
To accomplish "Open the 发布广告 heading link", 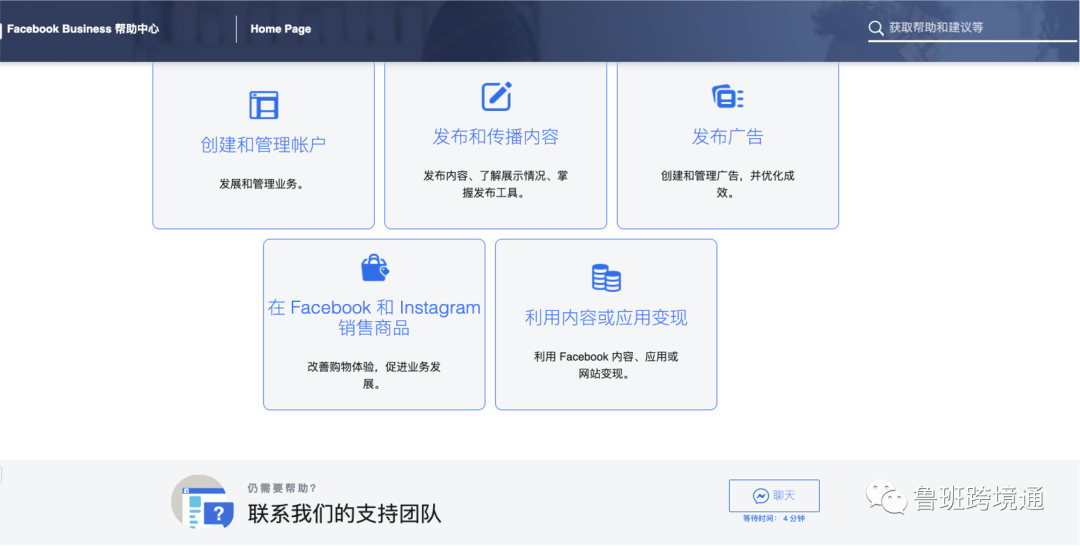I will pyautogui.click(x=727, y=136).
